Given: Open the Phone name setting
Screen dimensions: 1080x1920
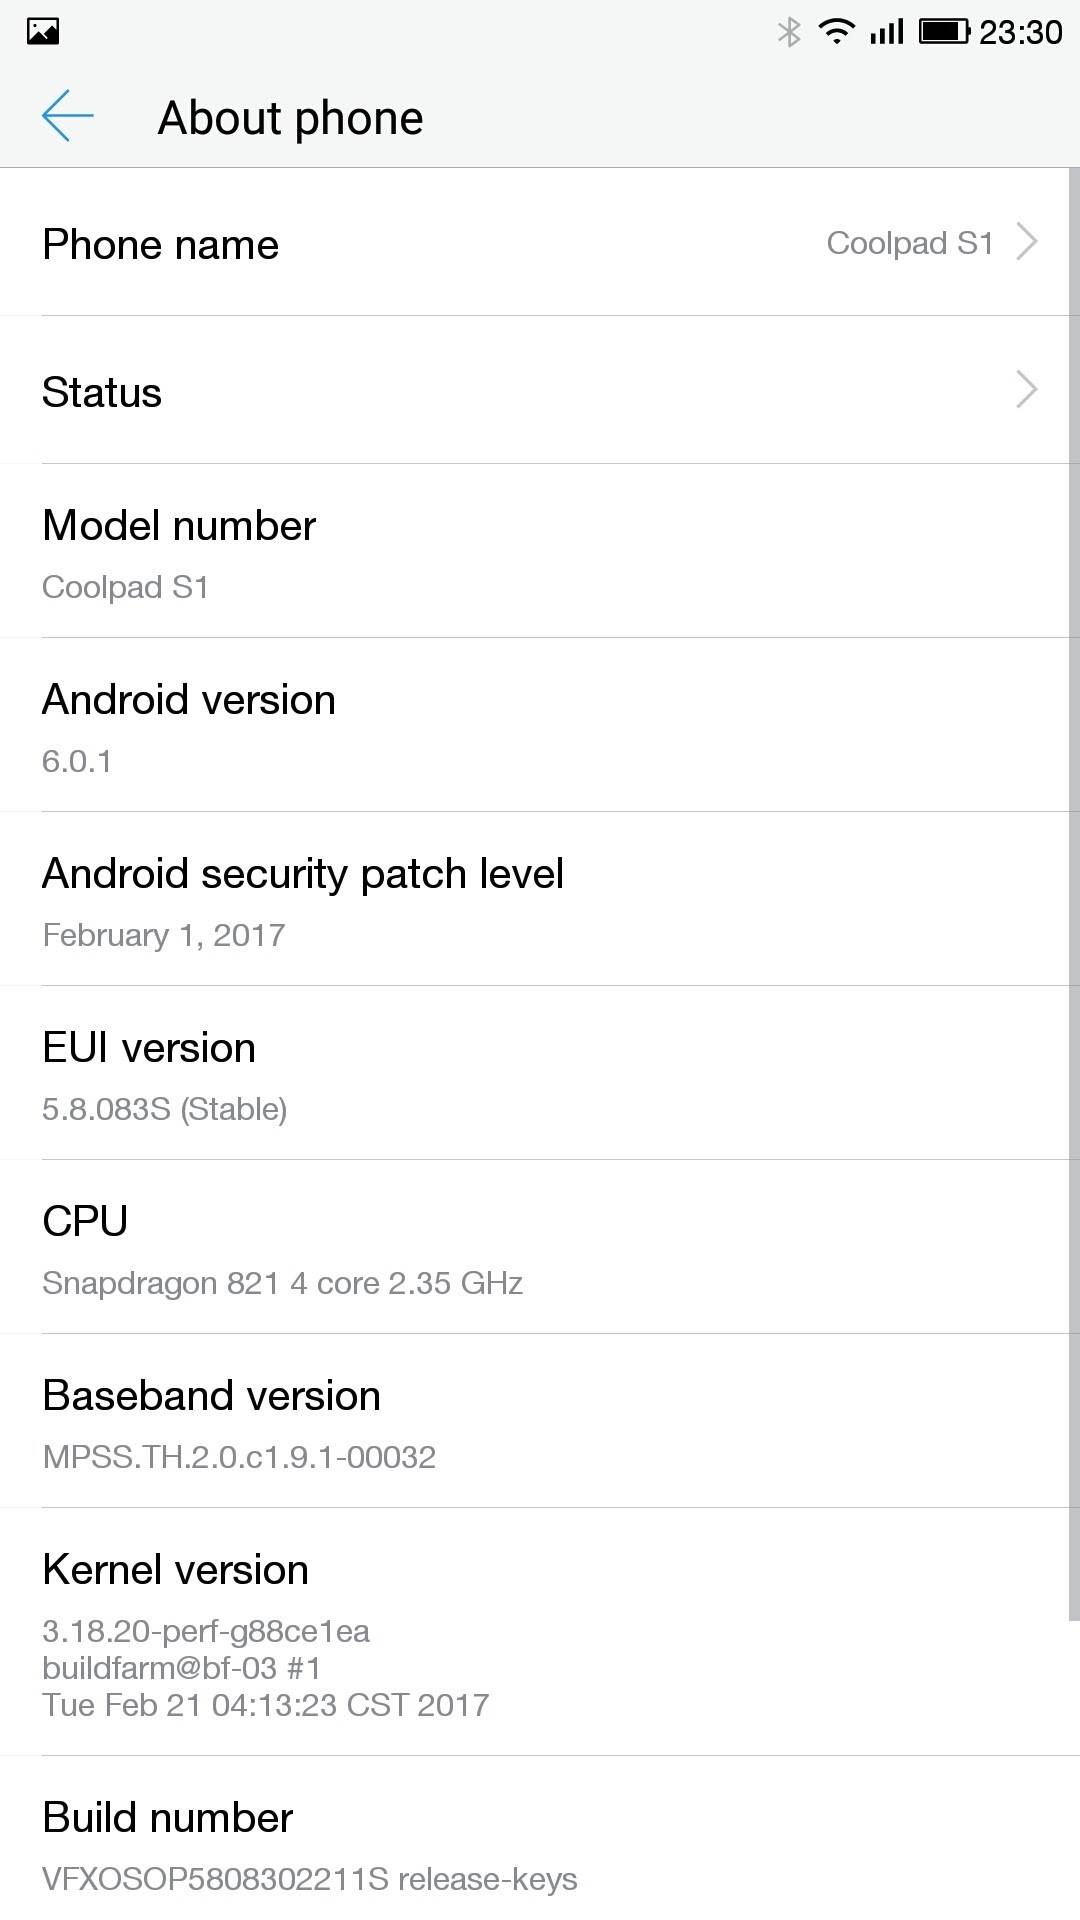Looking at the screenshot, I should [161, 245].
